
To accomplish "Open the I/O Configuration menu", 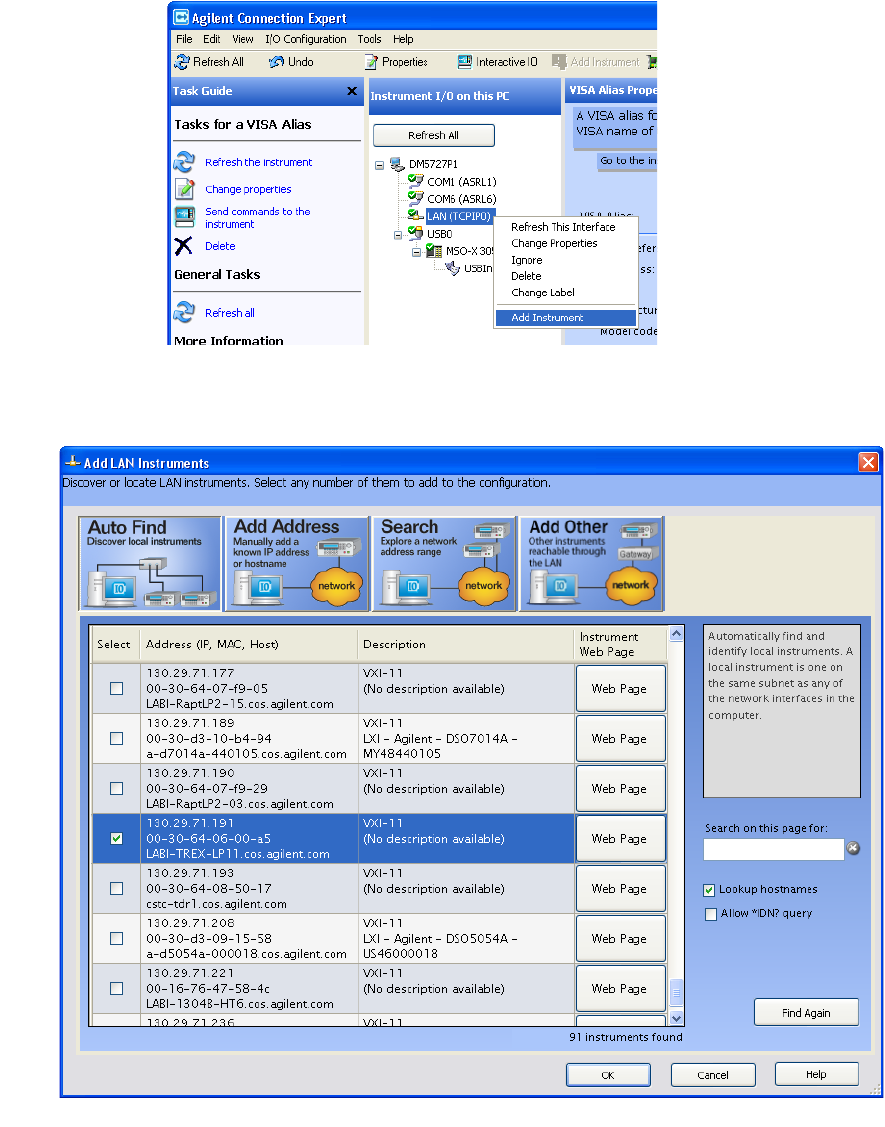I will click(x=306, y=39).
